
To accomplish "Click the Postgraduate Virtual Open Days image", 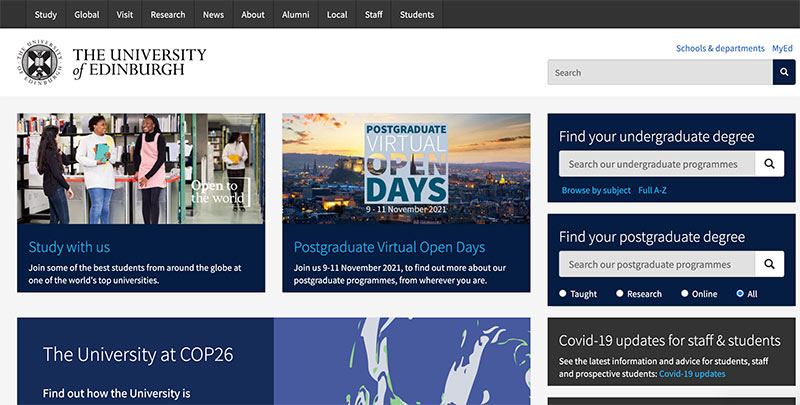I will point(406,168).
